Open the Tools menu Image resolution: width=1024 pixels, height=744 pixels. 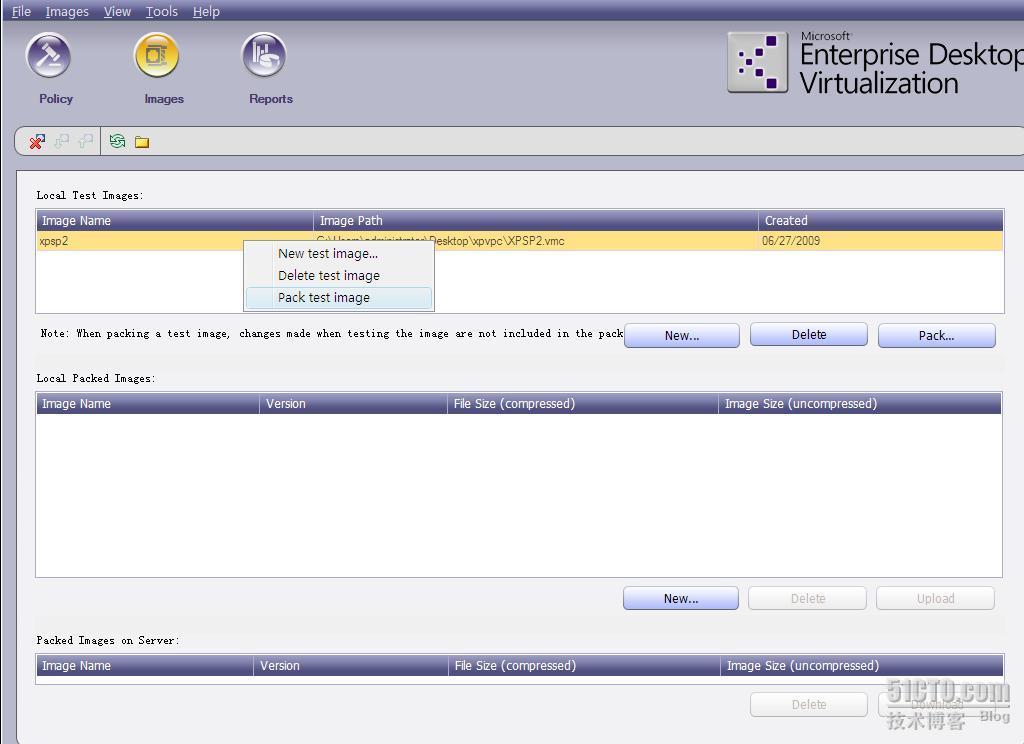click(162, 11)
